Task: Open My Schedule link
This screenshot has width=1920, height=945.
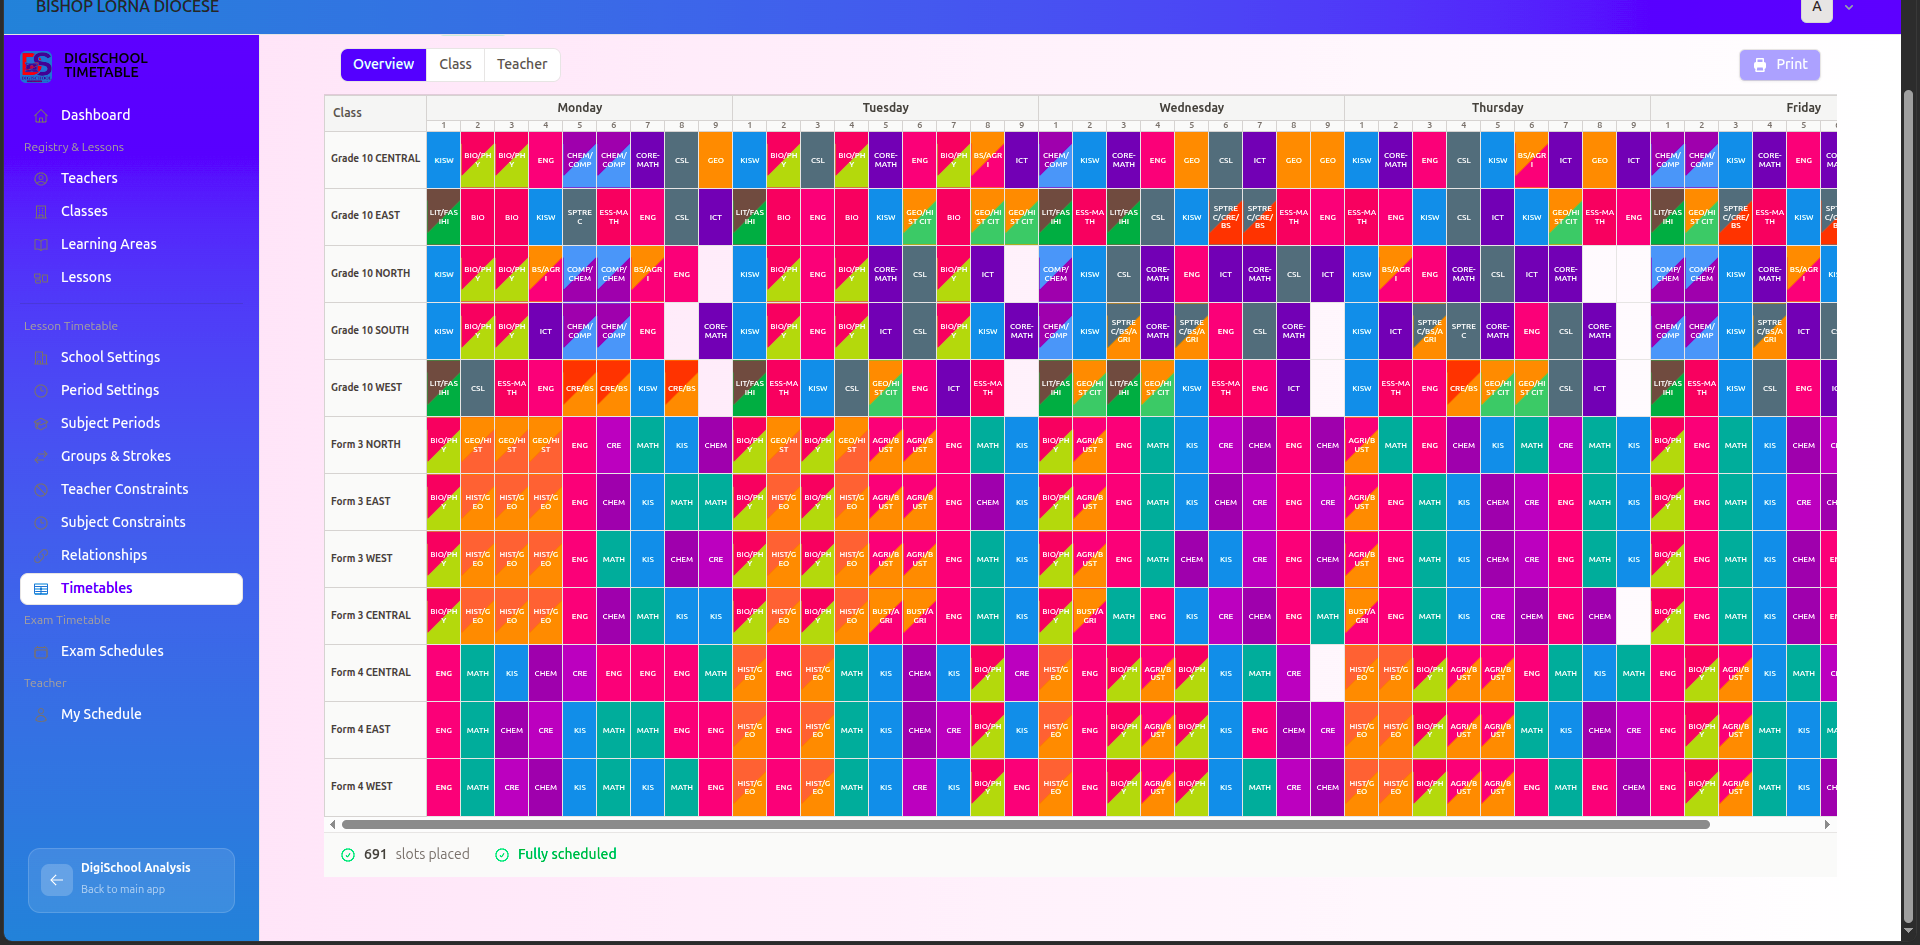Action: coord(131,714)
